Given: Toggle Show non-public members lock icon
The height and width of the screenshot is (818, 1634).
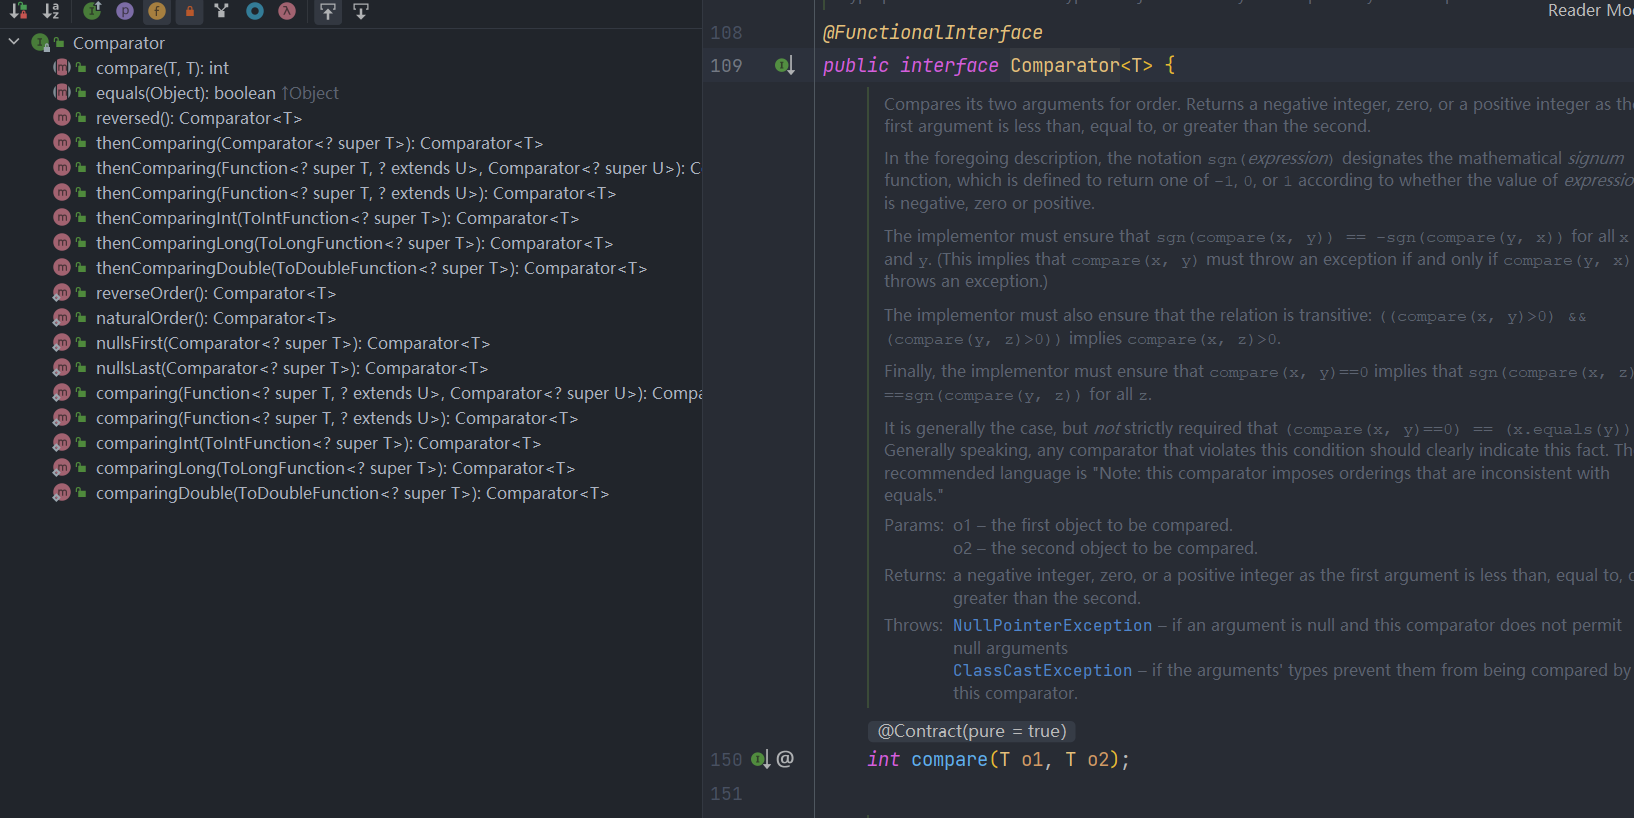Looking at the screenshot, I should tap(190, 11).
